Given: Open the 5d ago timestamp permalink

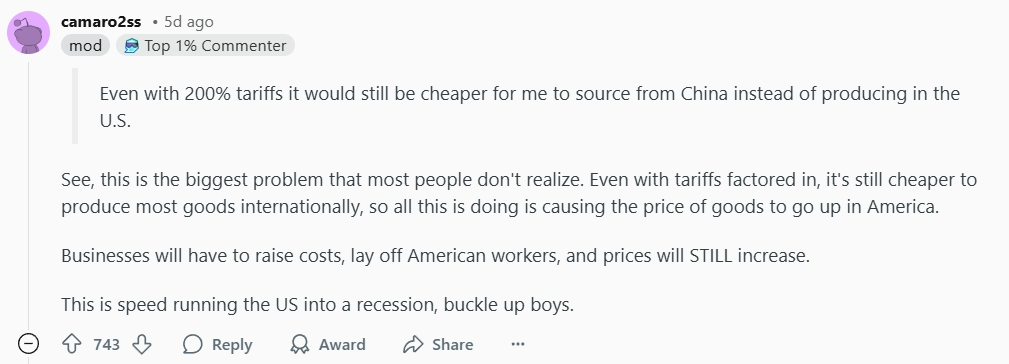Looking at the screenshot, I should pos(189,22).
